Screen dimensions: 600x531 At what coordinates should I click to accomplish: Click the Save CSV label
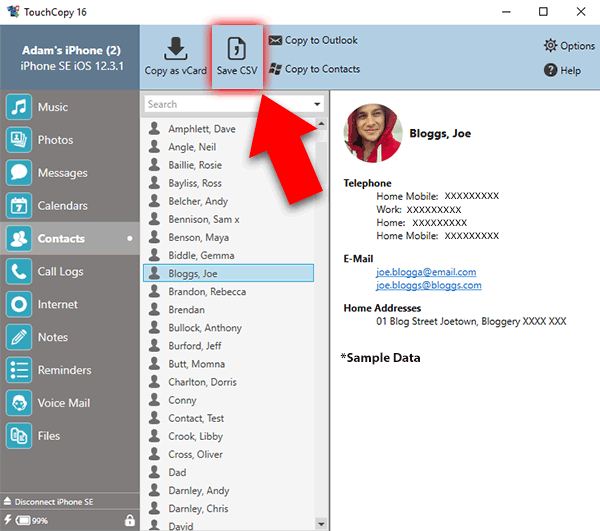click(x=237, y=71)
